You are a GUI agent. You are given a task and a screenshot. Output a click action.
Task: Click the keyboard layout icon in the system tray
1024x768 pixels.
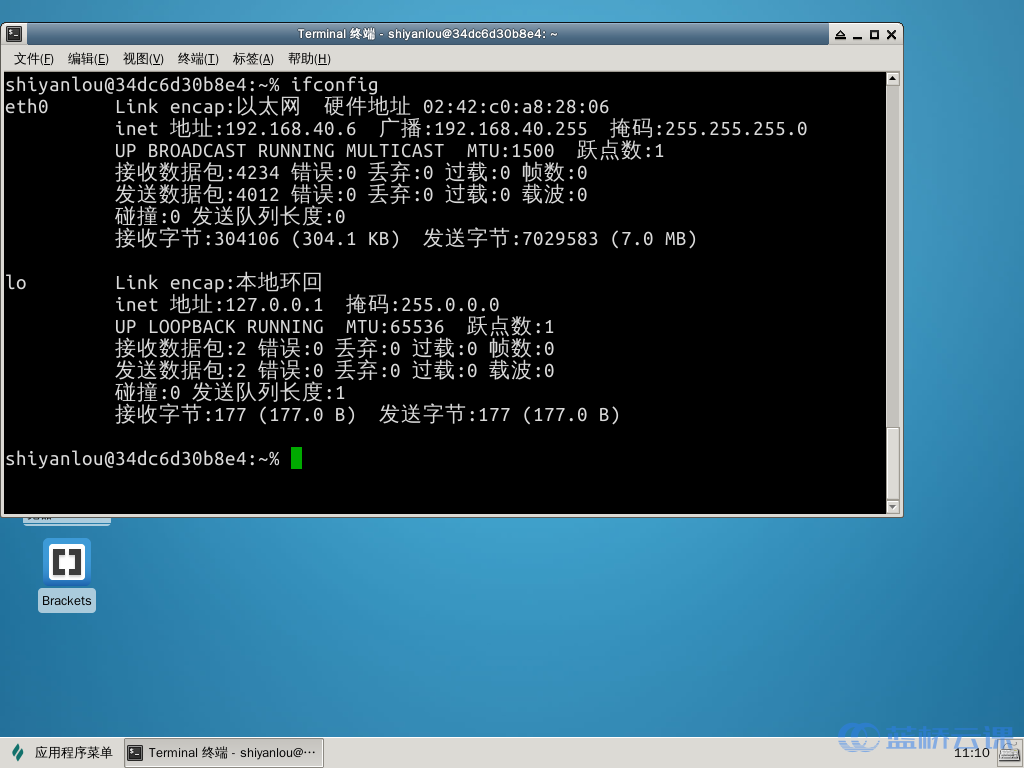click(x=1008, y=752)
